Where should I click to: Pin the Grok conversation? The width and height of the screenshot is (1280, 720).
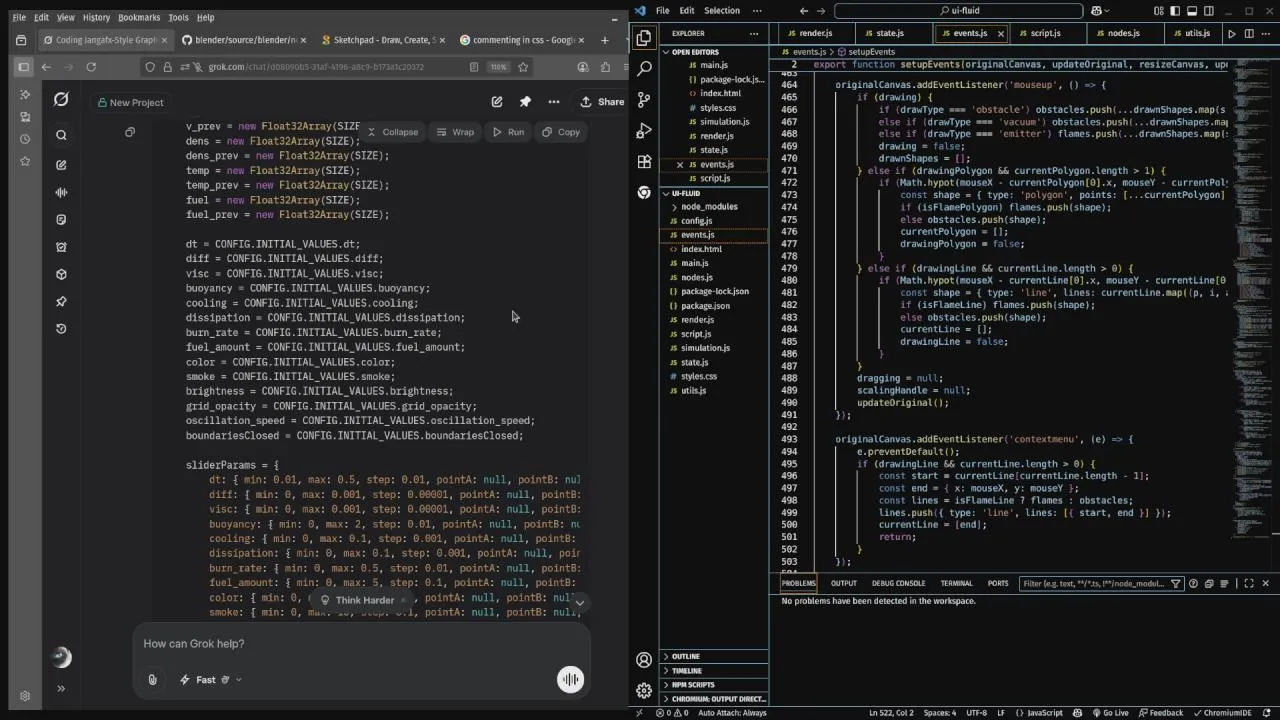(525, 101)
